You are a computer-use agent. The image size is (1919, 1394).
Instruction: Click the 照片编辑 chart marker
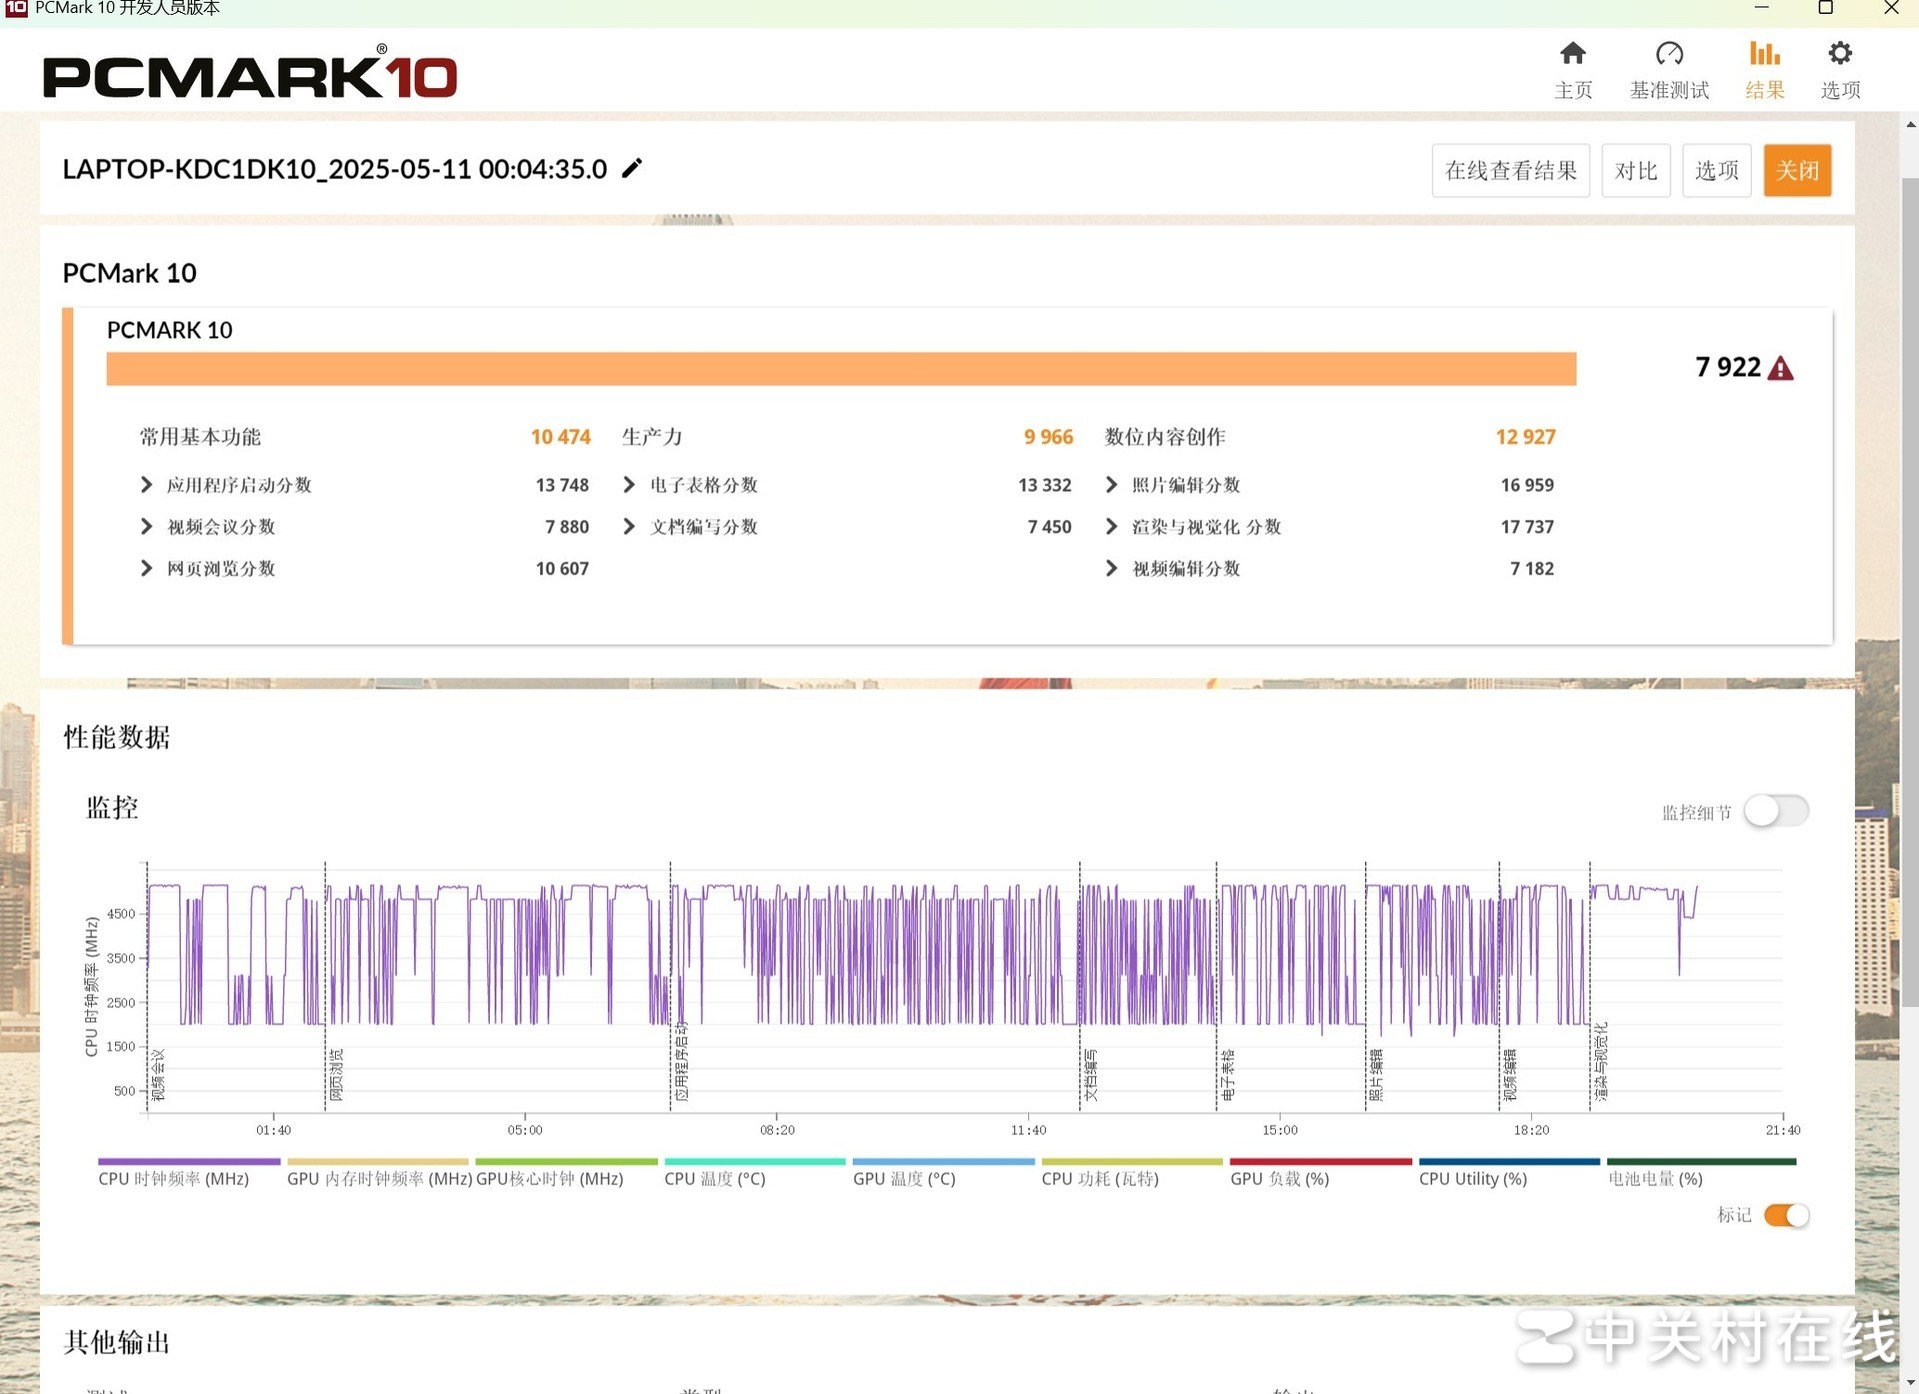point(1376,1075)
